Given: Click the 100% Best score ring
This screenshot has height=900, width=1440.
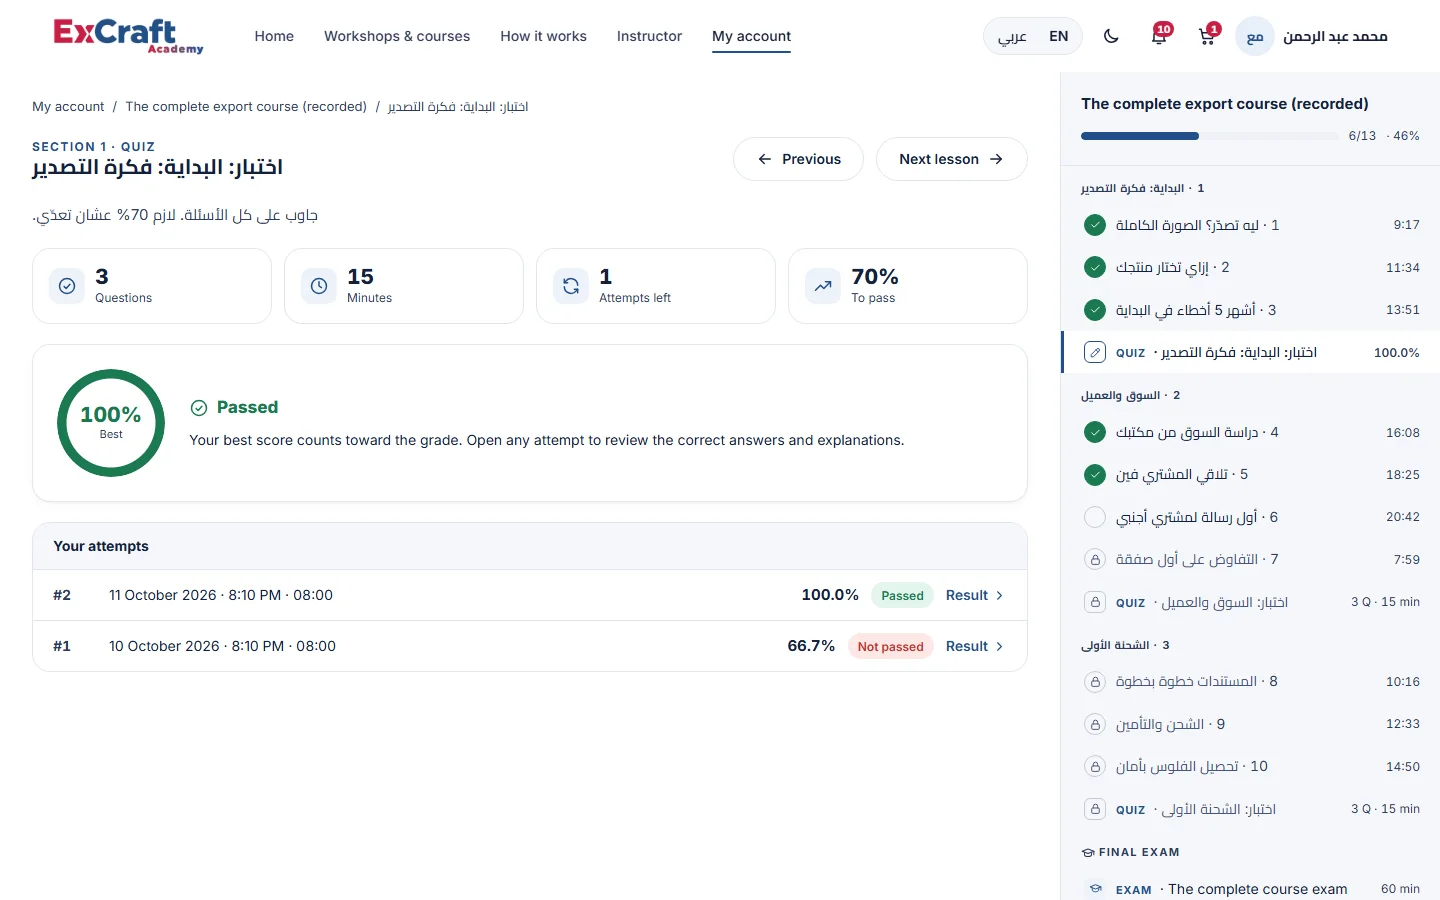Looking at the screenshot, I should (111, 423).
